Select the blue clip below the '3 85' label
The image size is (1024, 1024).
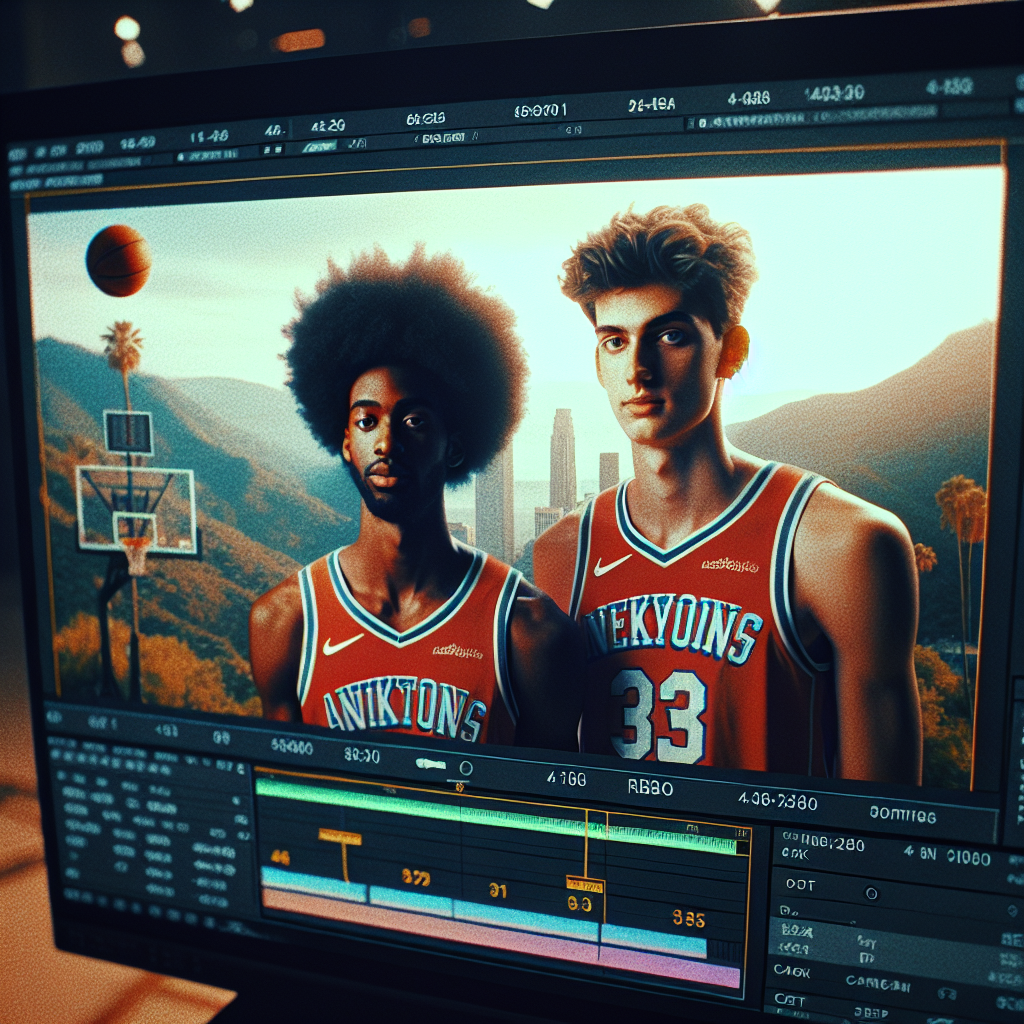coord(653,942)
